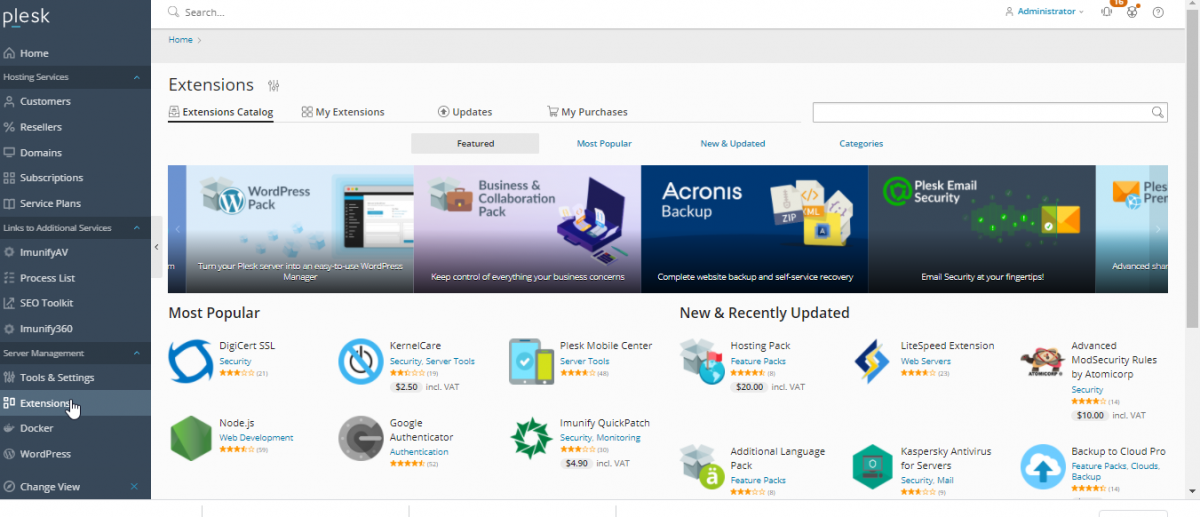Open the Plesk Mobile Center icon

coord(531,361)
